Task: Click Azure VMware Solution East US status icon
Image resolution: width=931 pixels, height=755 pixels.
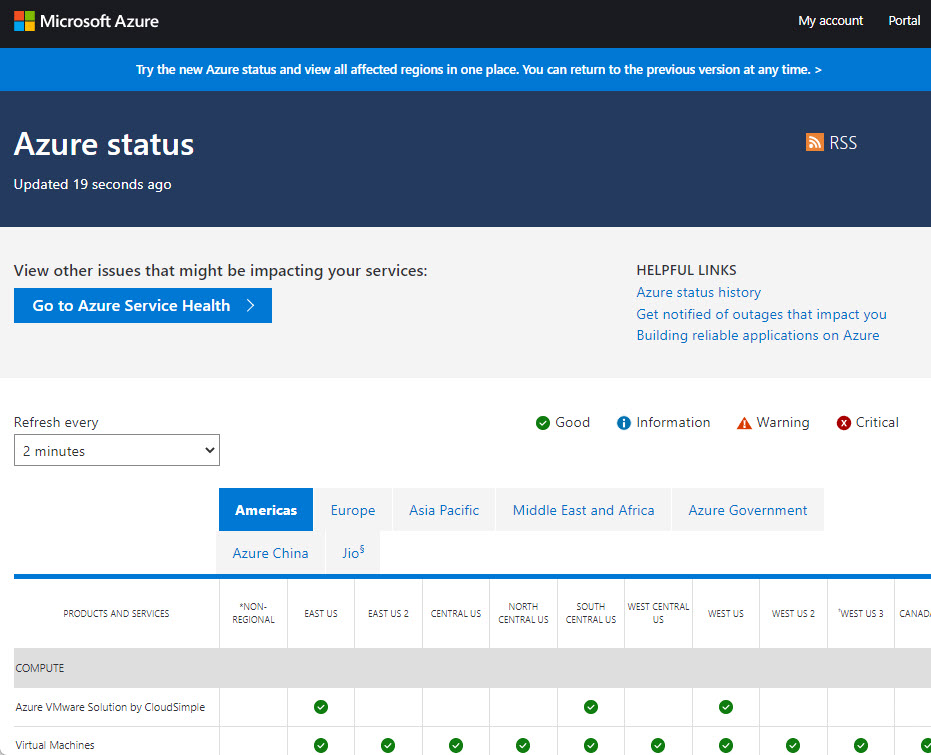Action: [x=321, y=707]
